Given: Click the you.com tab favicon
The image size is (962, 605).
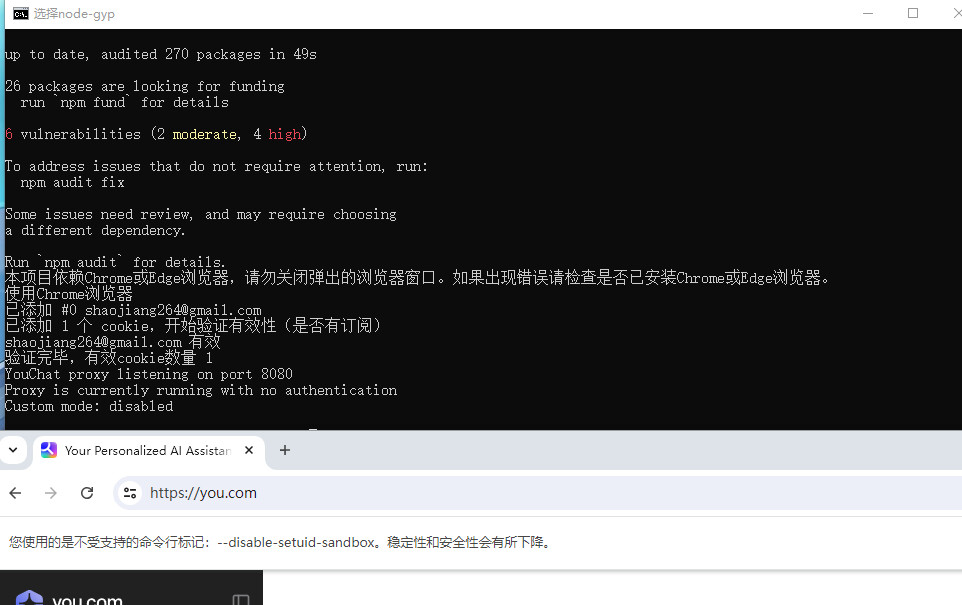Looking at the screenshot, I should [48, 450].
